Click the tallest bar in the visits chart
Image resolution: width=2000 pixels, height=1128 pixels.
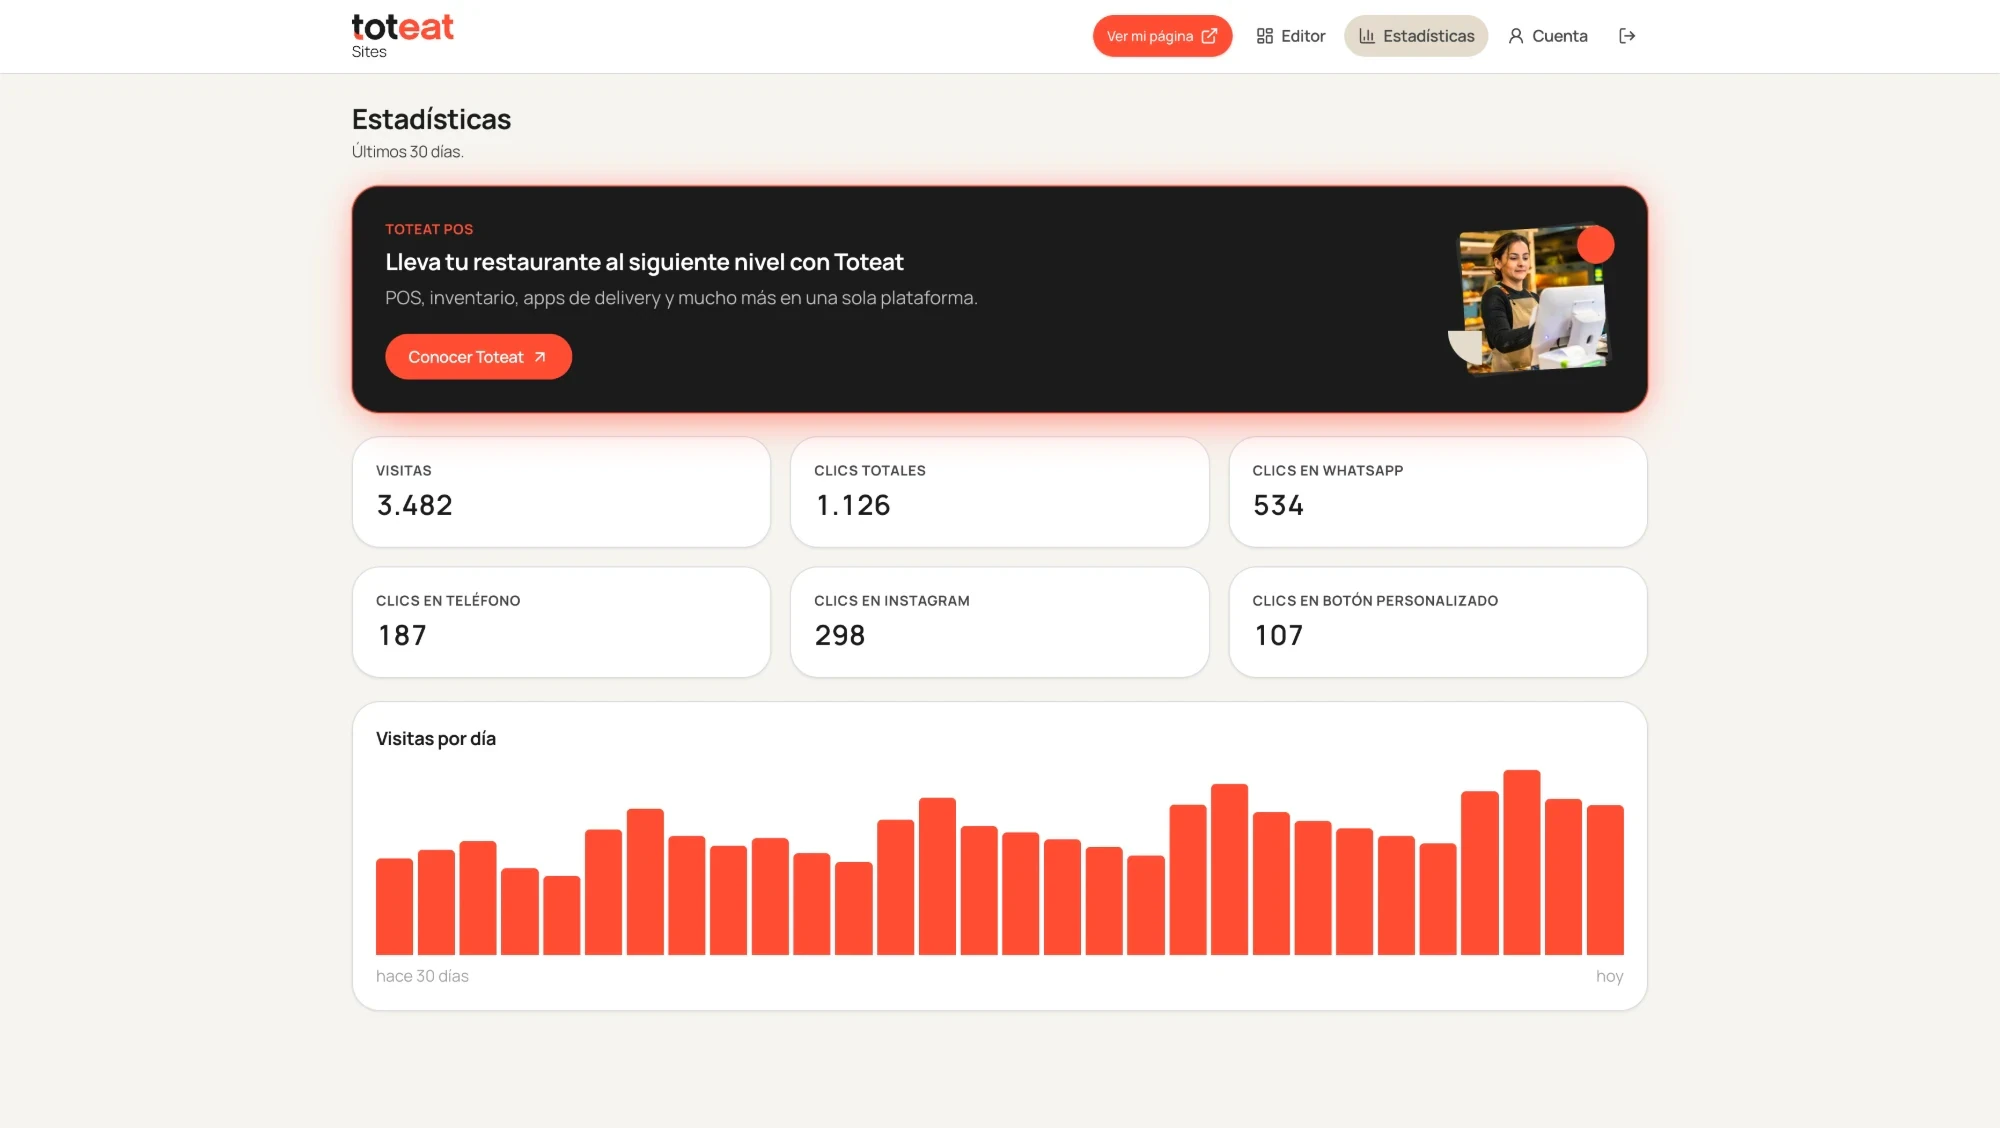[1521, 862]
